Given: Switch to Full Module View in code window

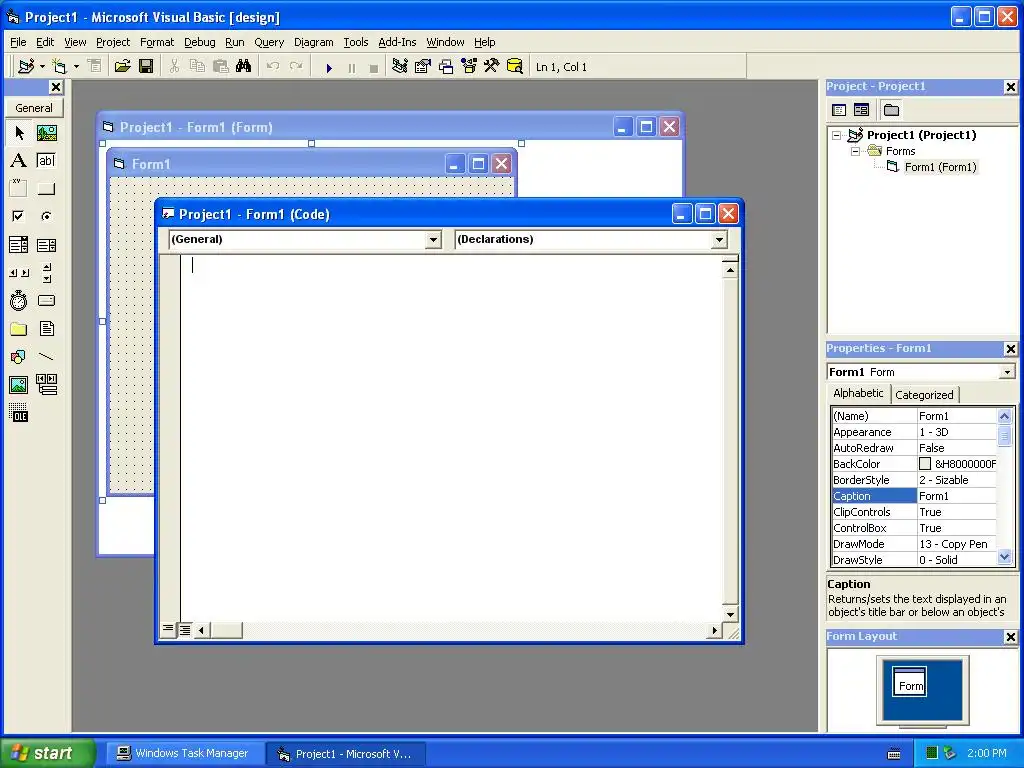Looking at the screenshot, I should [x=185, y=630].
